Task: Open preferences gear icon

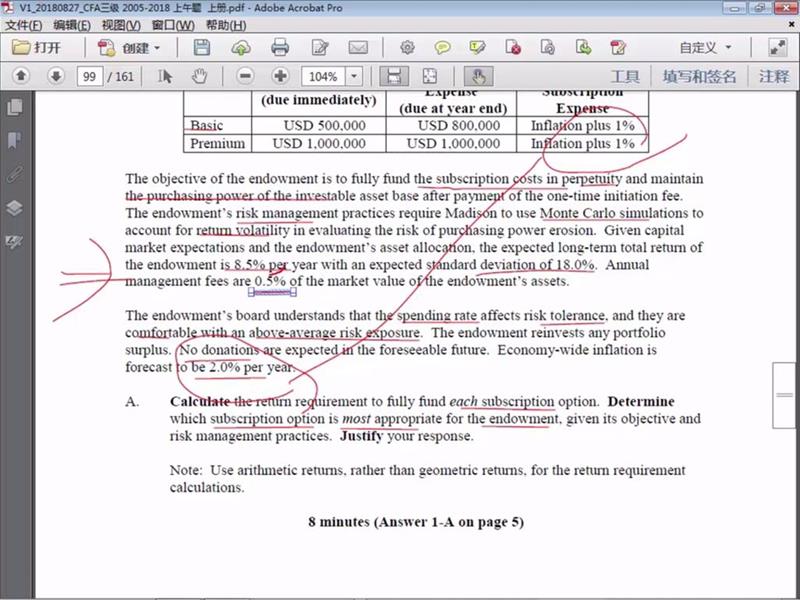Action: 407,47
